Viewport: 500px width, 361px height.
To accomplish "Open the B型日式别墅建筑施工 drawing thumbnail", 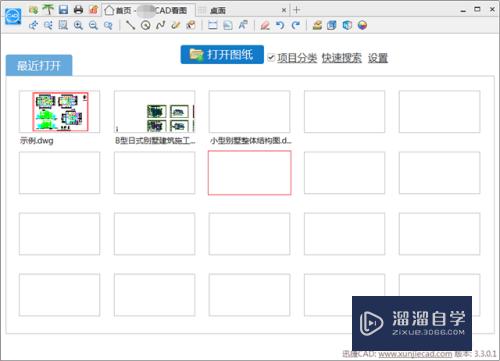I will tap(155, 112).
